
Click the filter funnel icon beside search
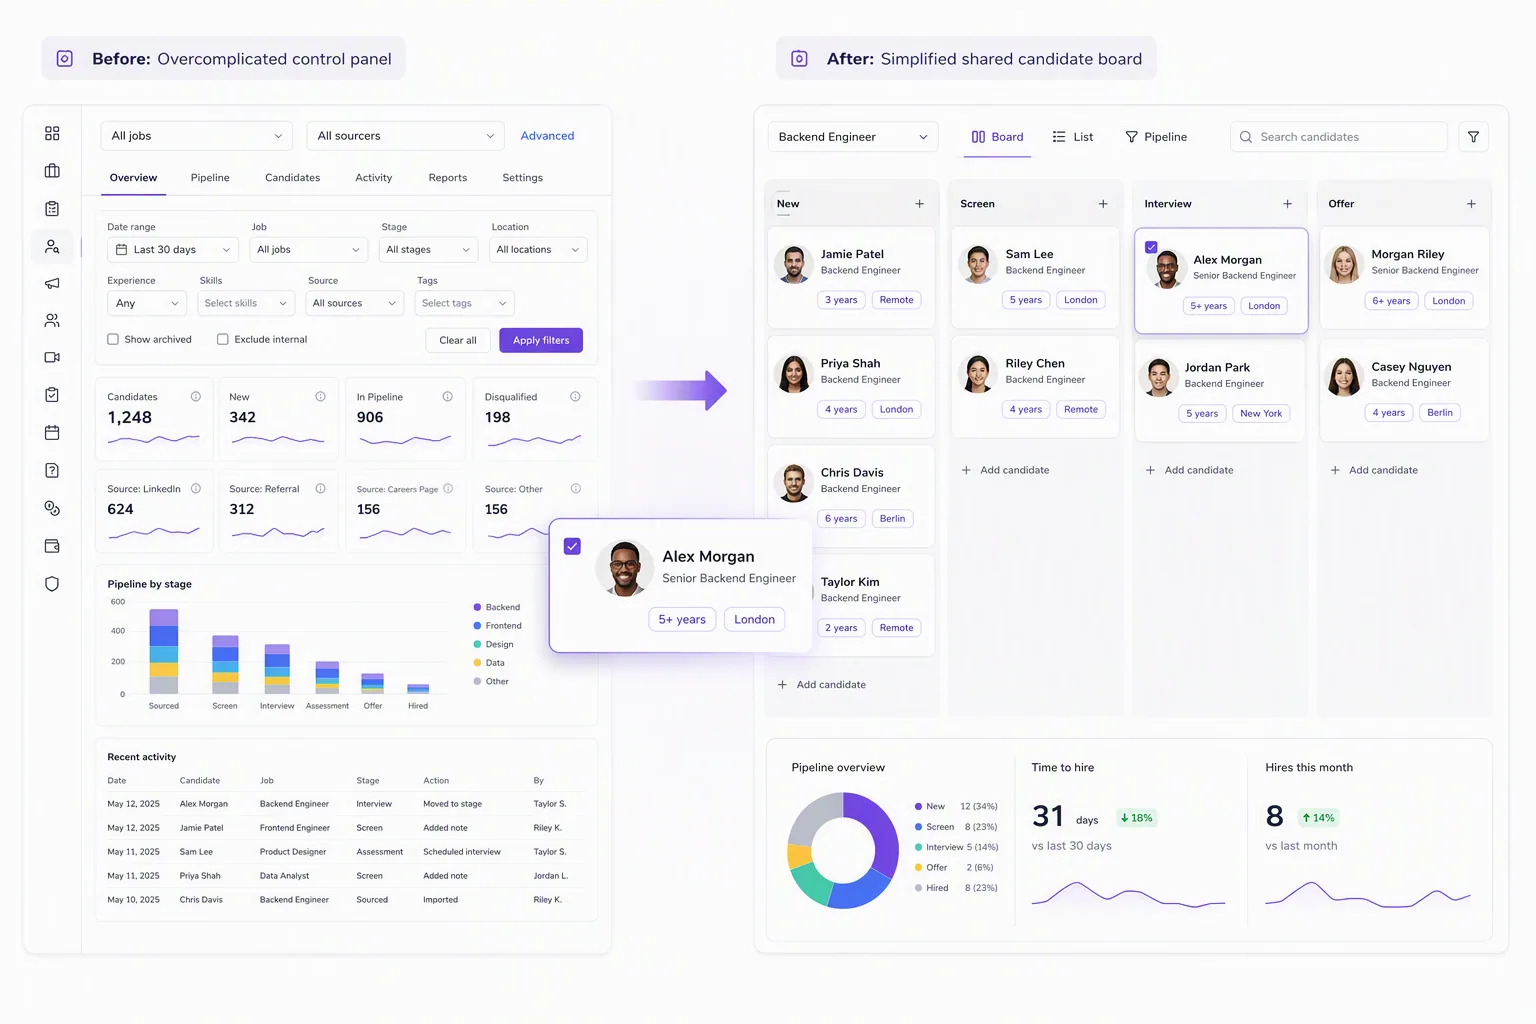point(1473,137)
